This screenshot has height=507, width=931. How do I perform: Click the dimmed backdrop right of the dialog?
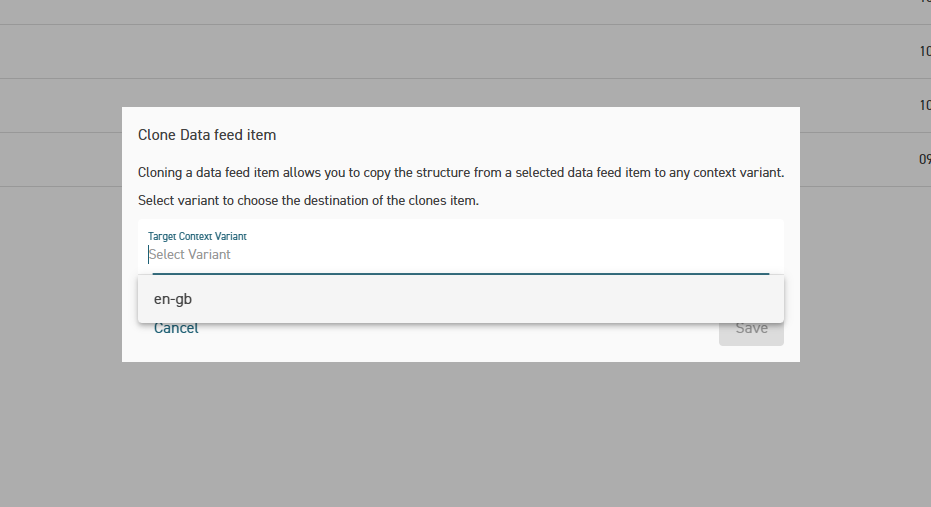(865, 300)
